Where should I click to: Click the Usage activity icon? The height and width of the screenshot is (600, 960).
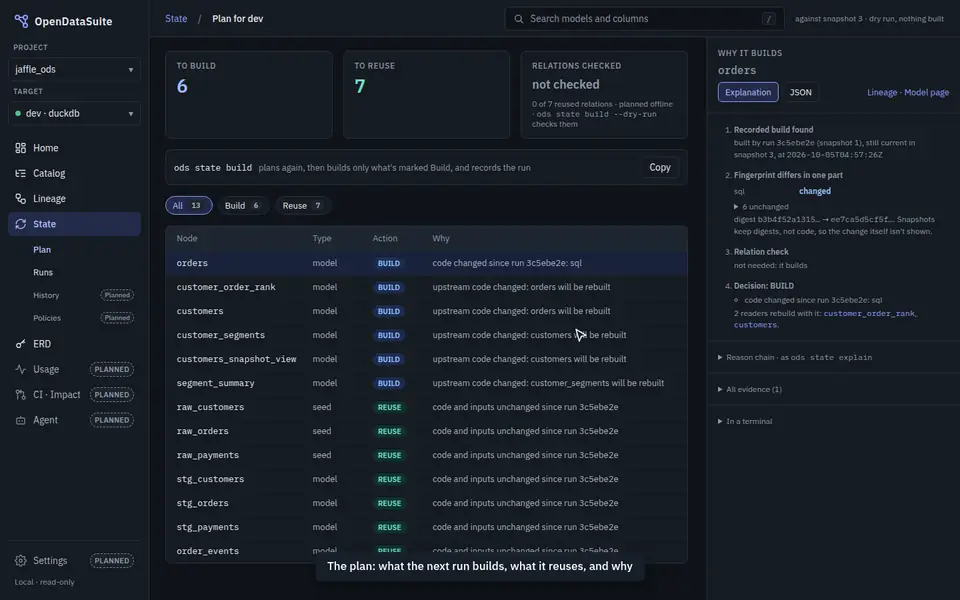(21, 369)
